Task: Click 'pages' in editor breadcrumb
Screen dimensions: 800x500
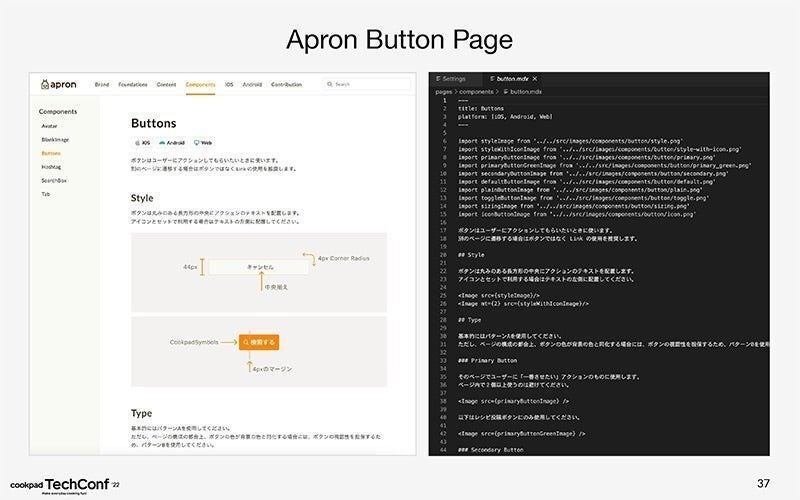Action: point(443,92)
